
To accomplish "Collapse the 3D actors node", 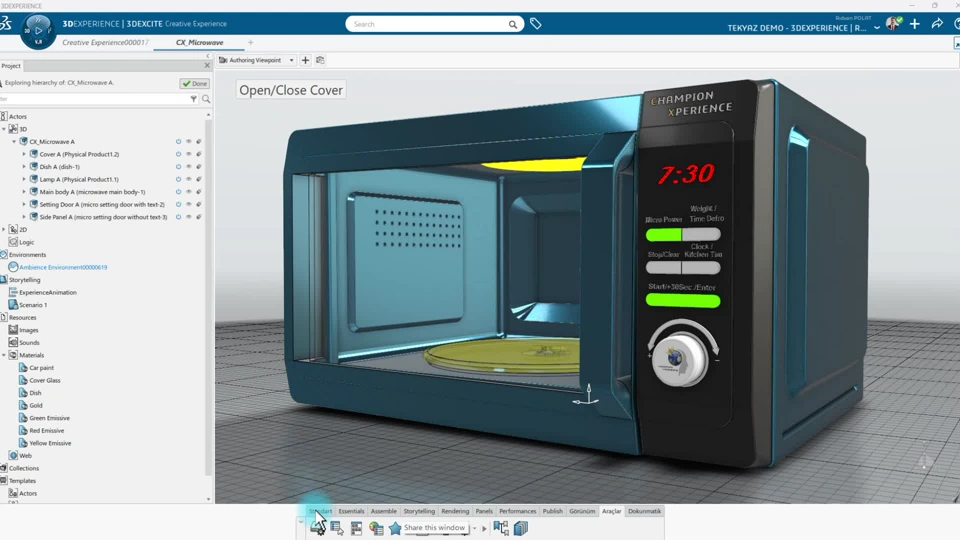I will [x=4, y=129].
